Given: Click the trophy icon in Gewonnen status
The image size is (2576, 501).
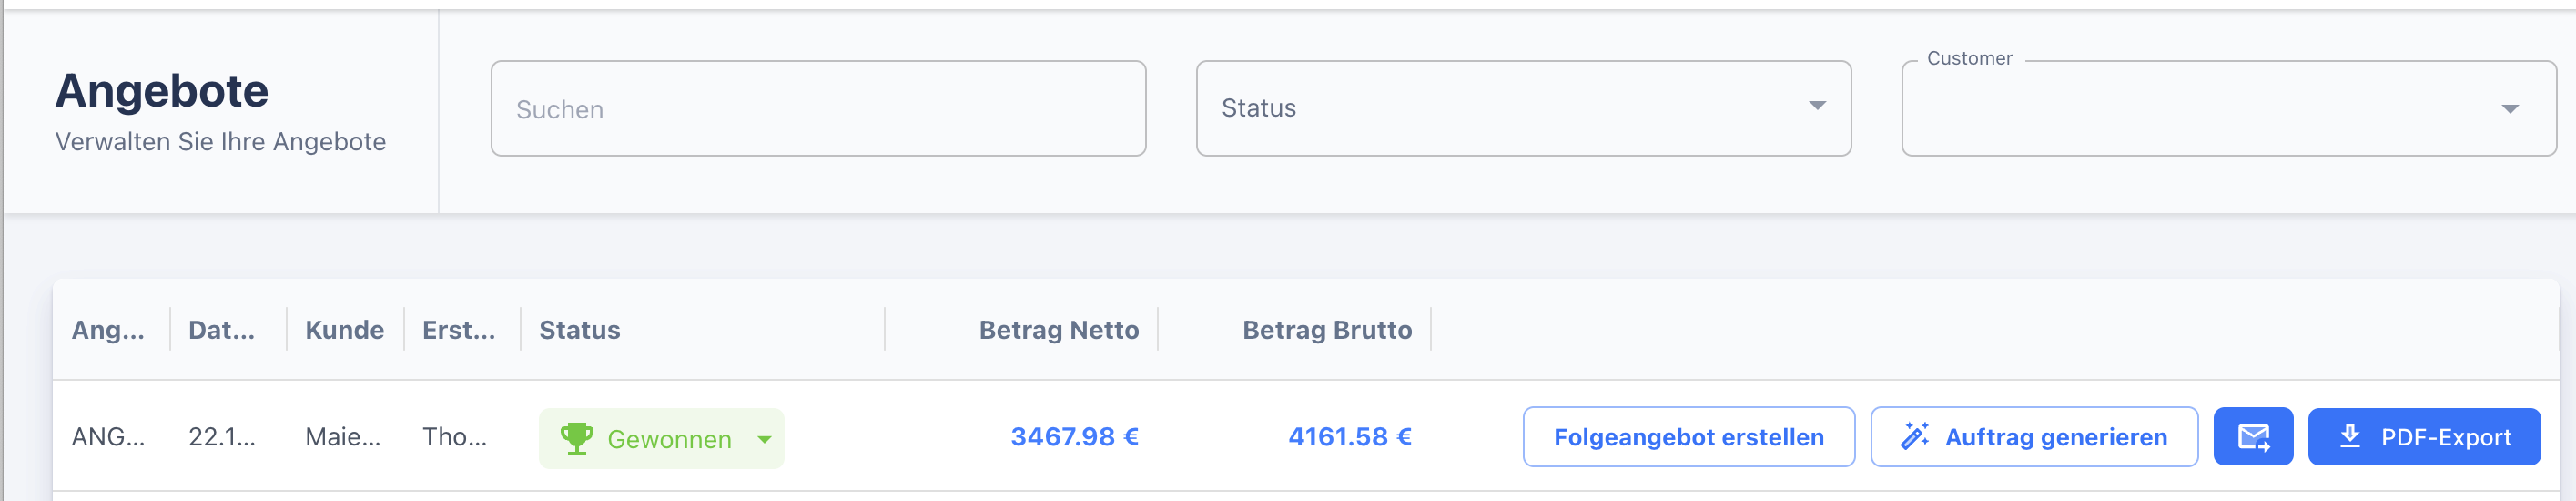Looking at the screenshot, I should coord(576,438).
